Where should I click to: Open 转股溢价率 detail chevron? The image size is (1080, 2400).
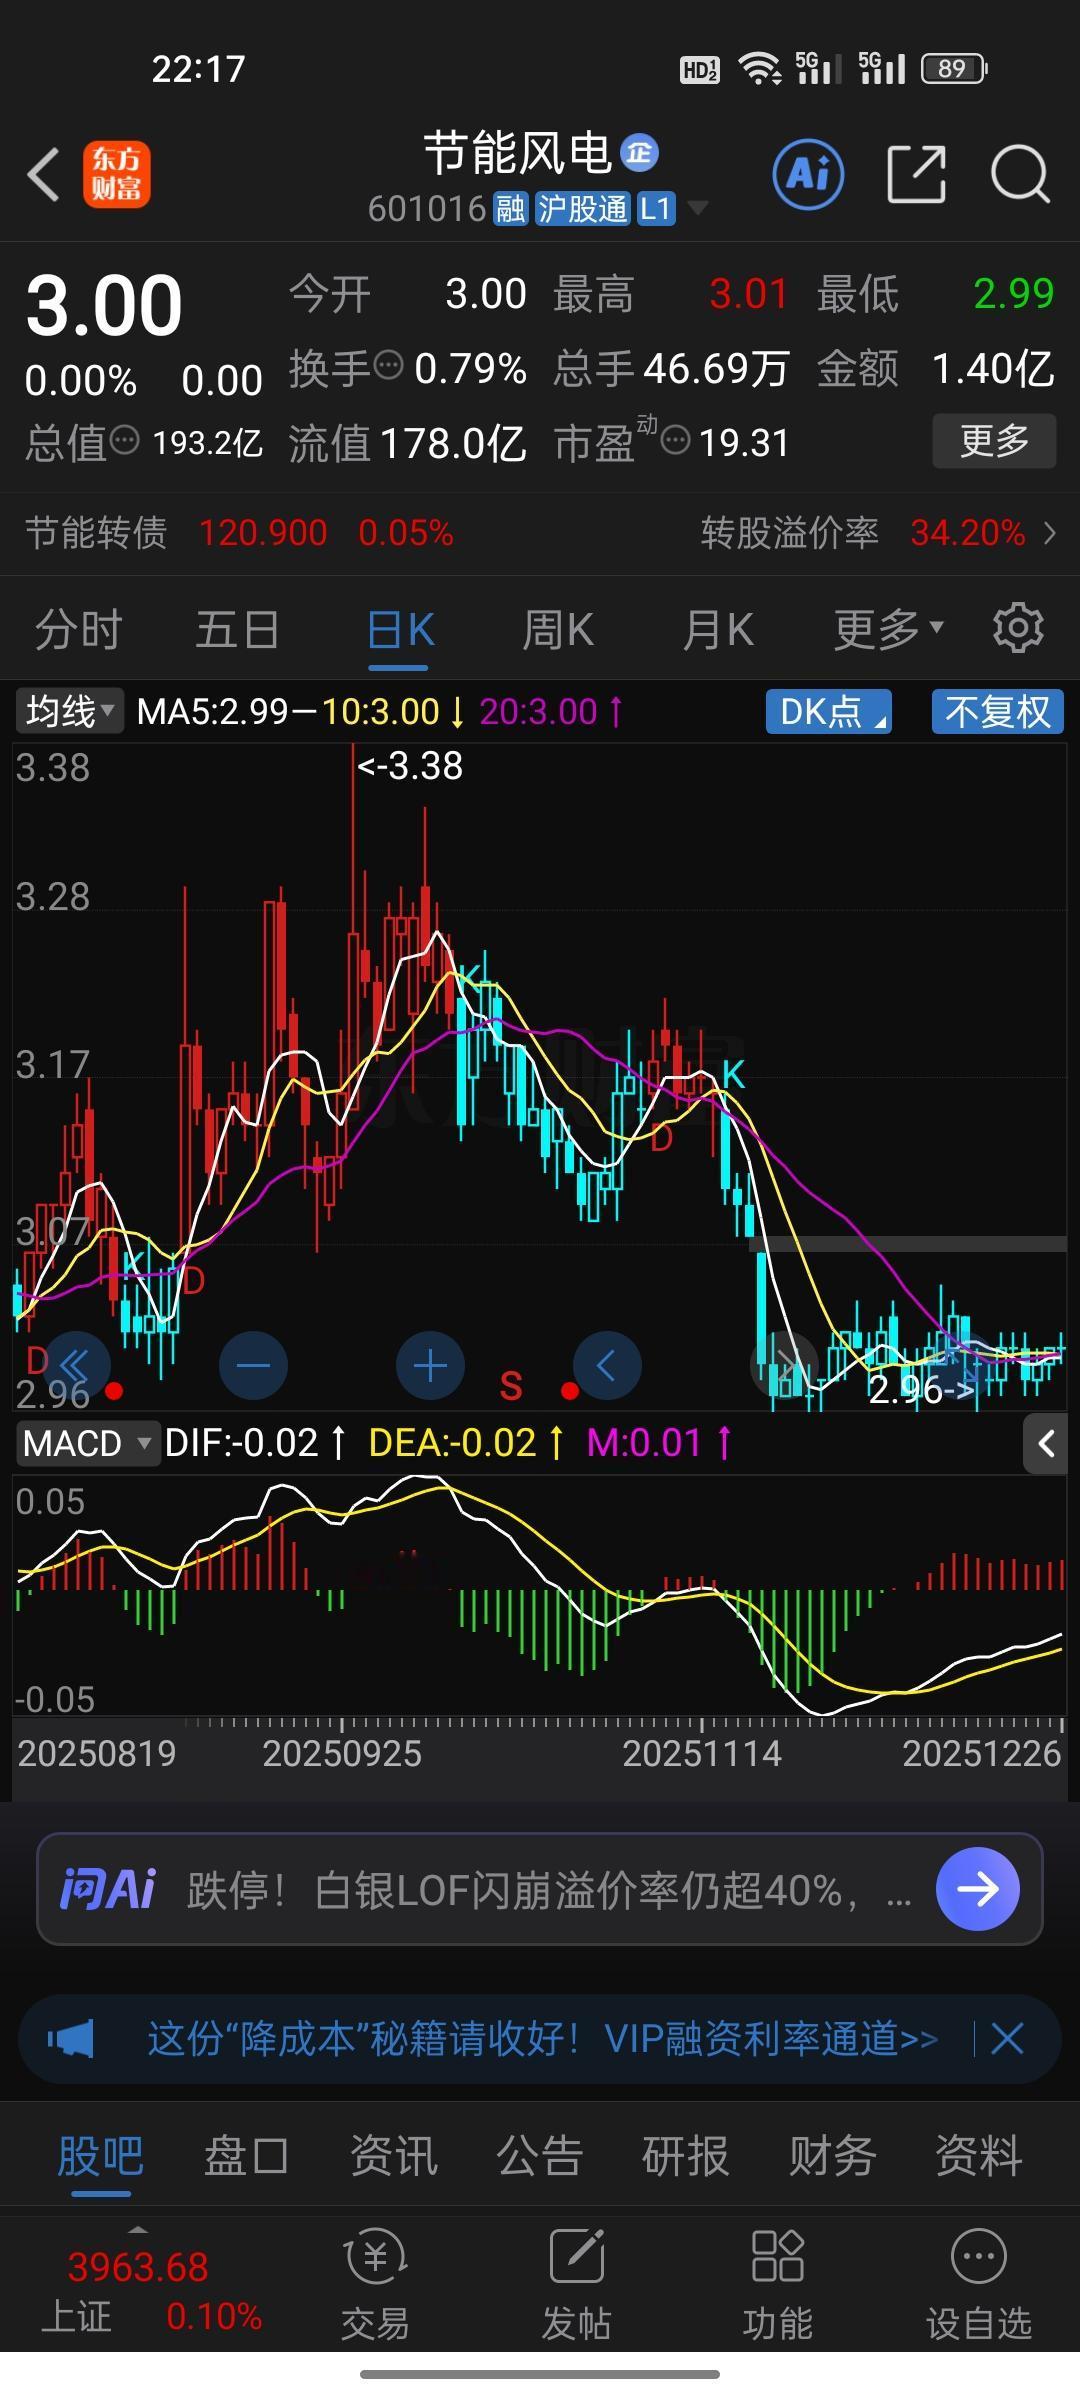coord(1049,533)
